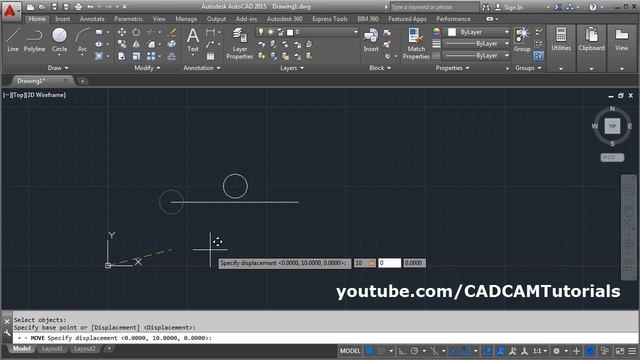Click the Match Properties tool
Image resolution: width=640 pixels, height=360 pixels.
[x=416, y=44]
